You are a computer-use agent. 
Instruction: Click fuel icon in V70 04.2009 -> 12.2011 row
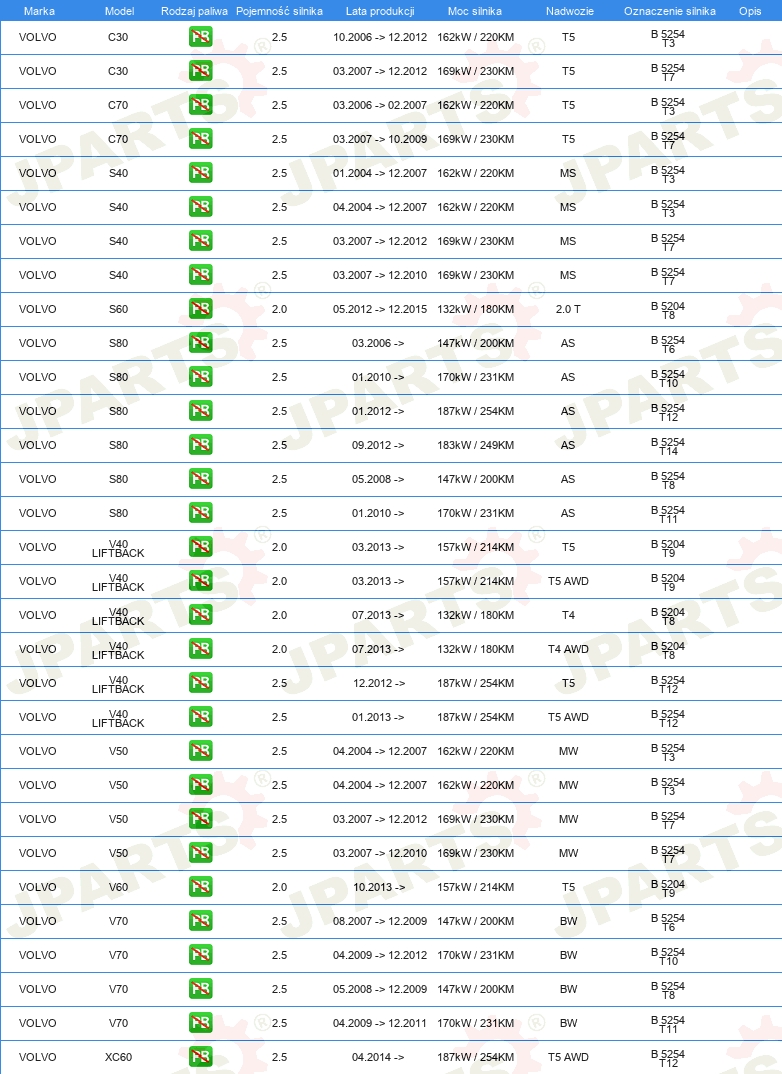pos(201,1023)
